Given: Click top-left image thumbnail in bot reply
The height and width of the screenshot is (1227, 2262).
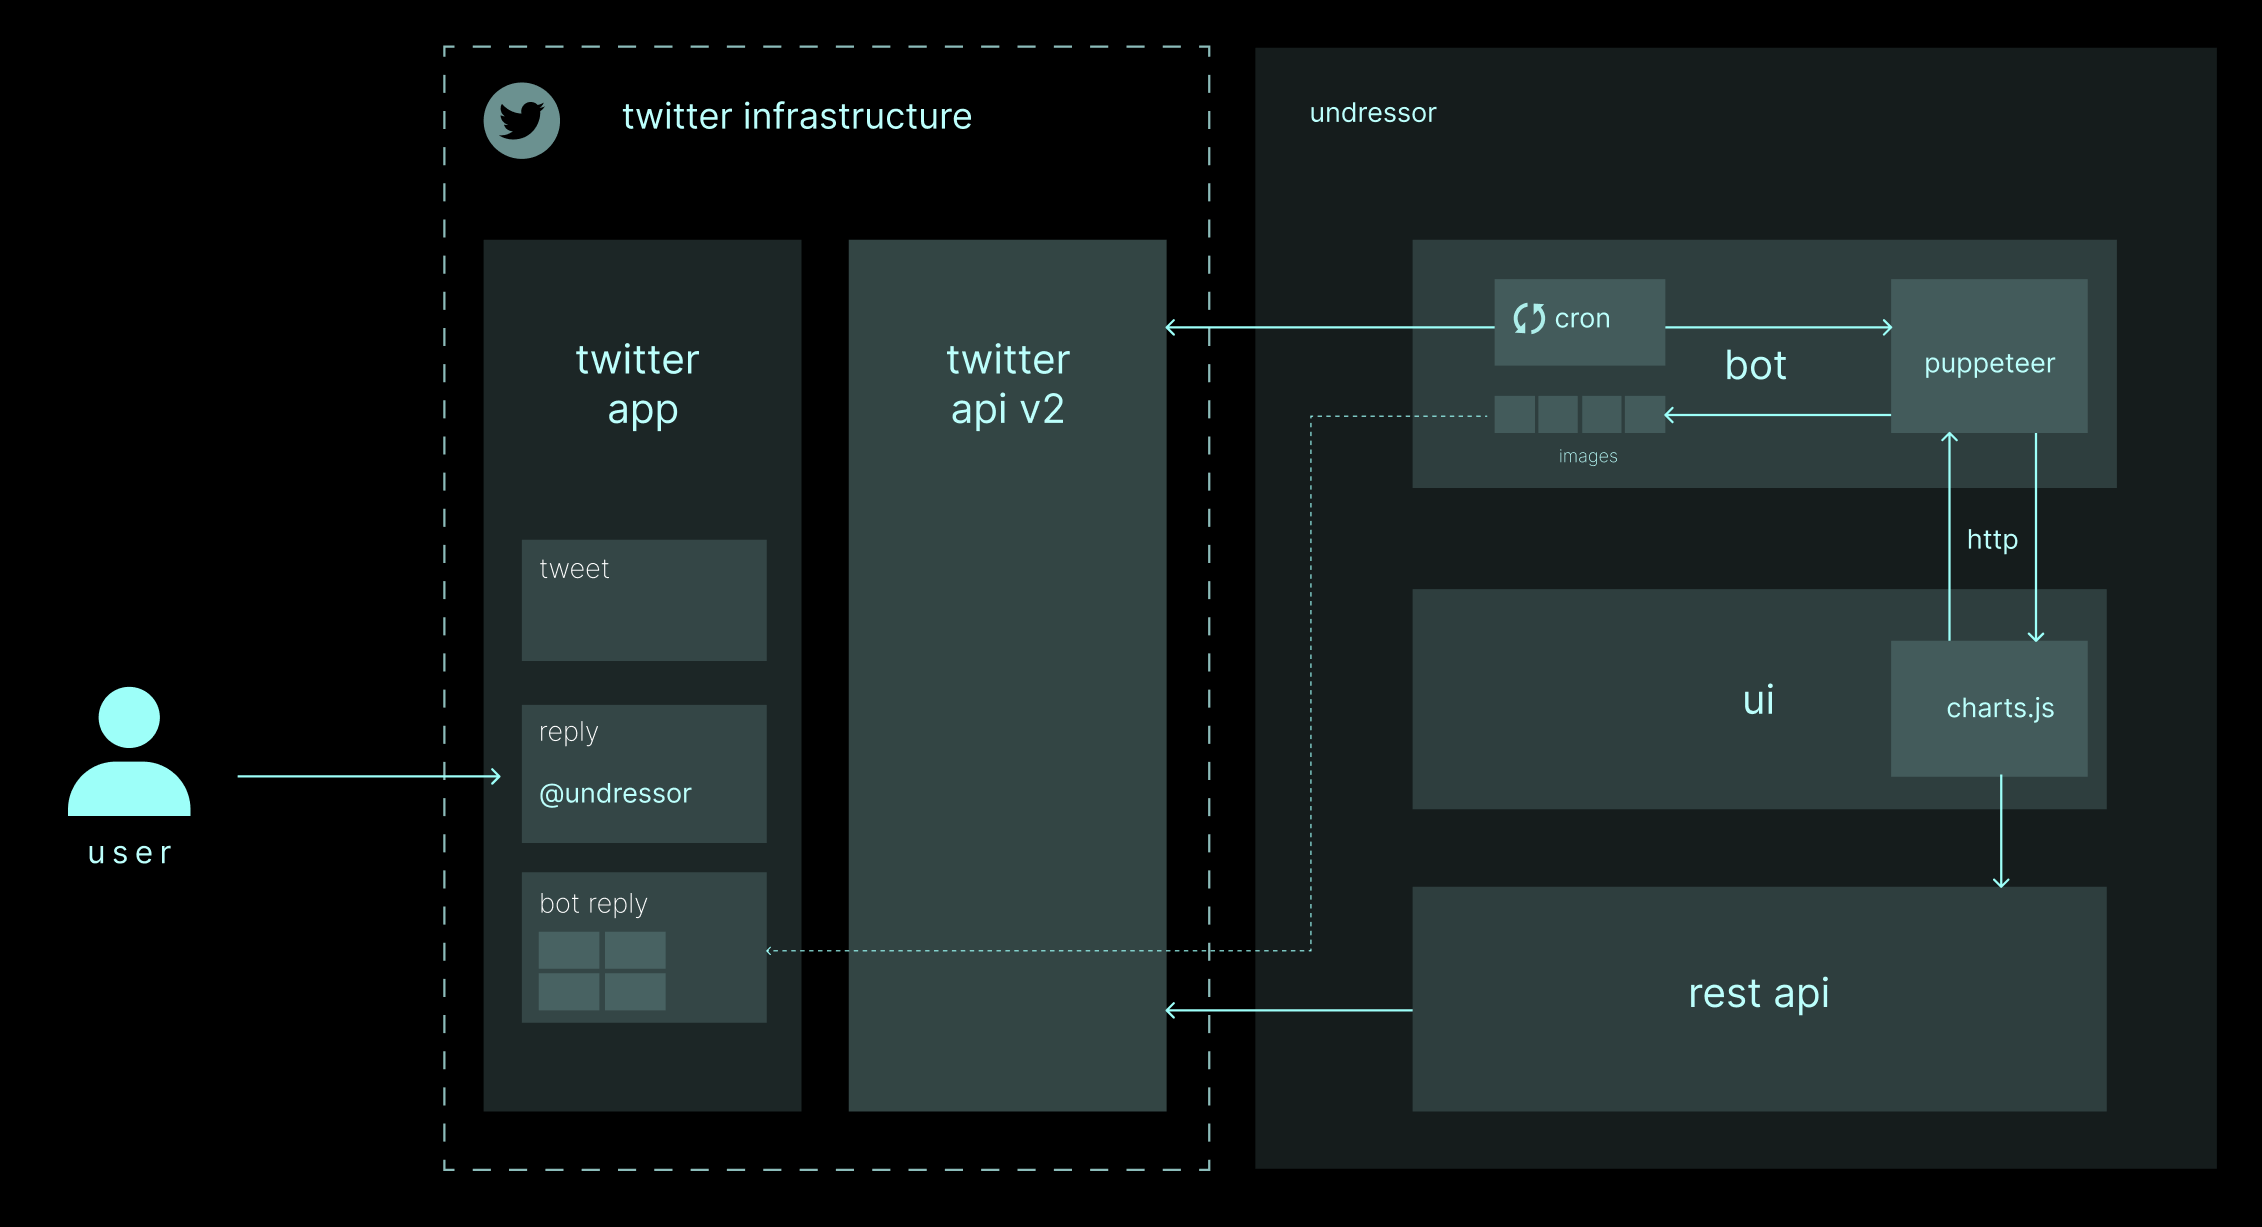Looking at the screenshot, I should (x=569, y=950).
